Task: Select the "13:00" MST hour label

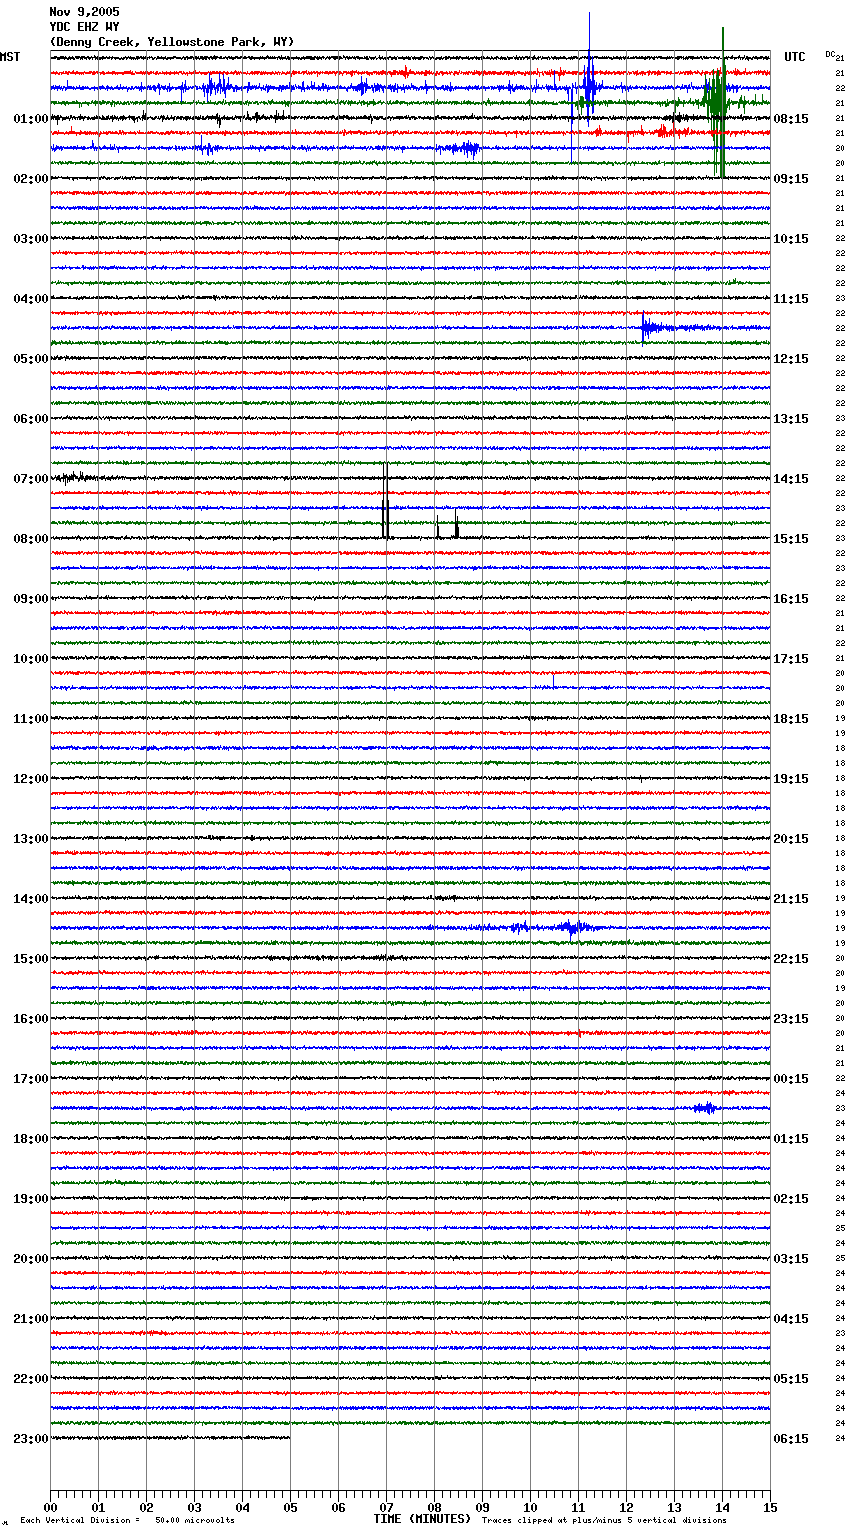Action: pyautogui.click(x=31, y=839)
